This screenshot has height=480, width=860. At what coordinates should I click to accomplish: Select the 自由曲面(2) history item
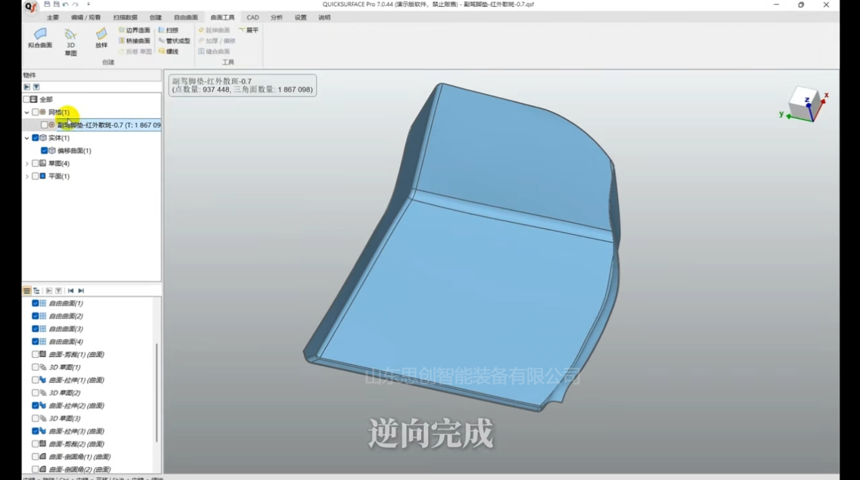(66, 316)
